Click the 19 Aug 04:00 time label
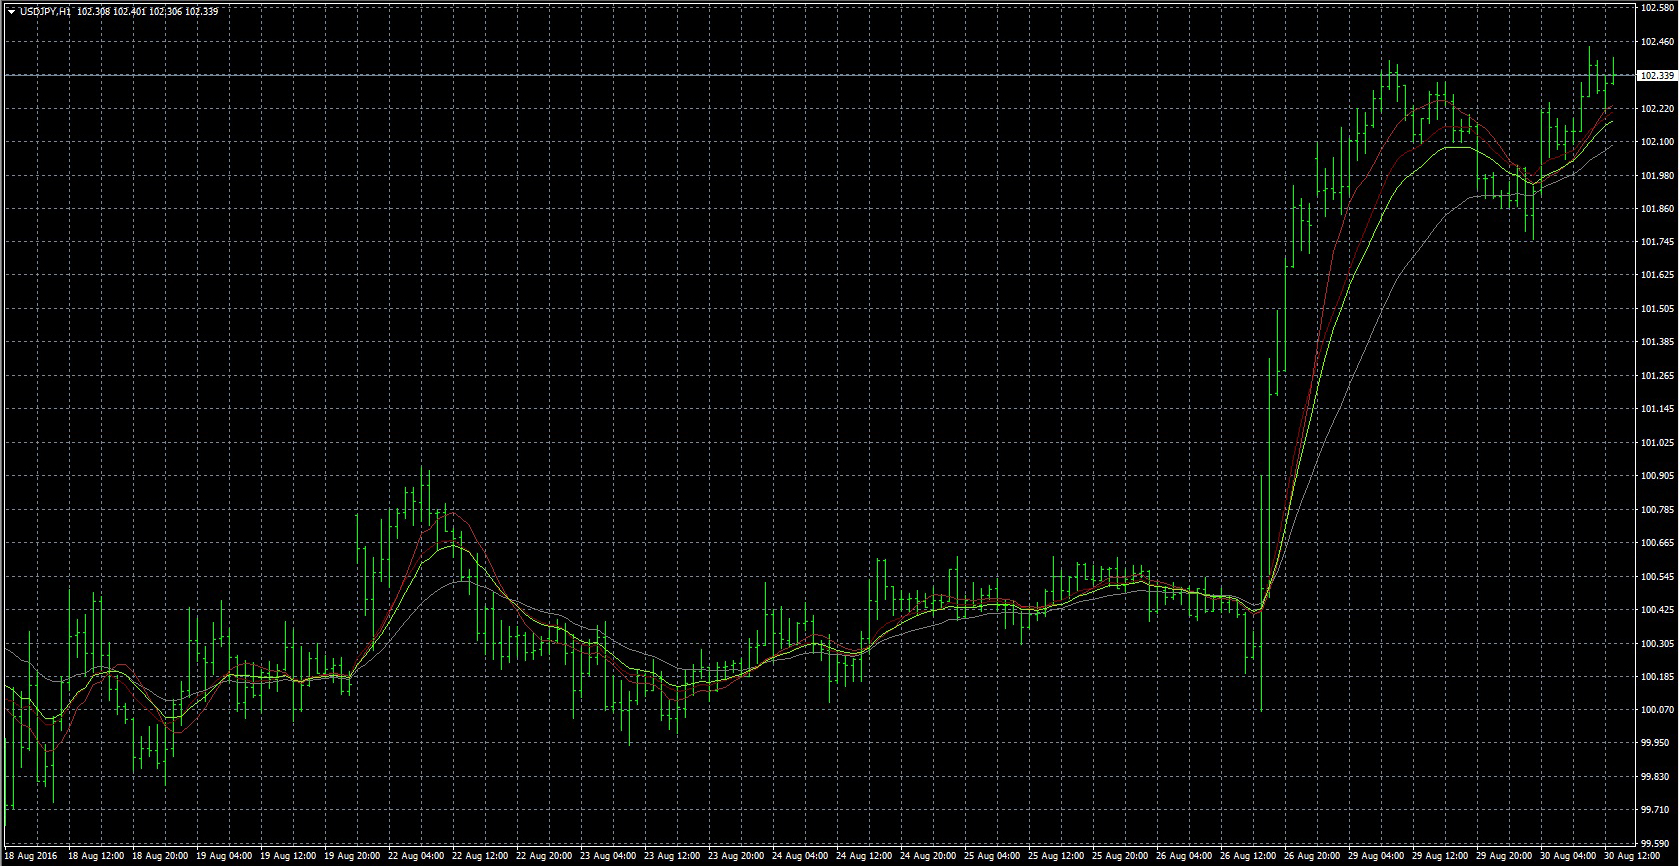 [x=224, y=857]
